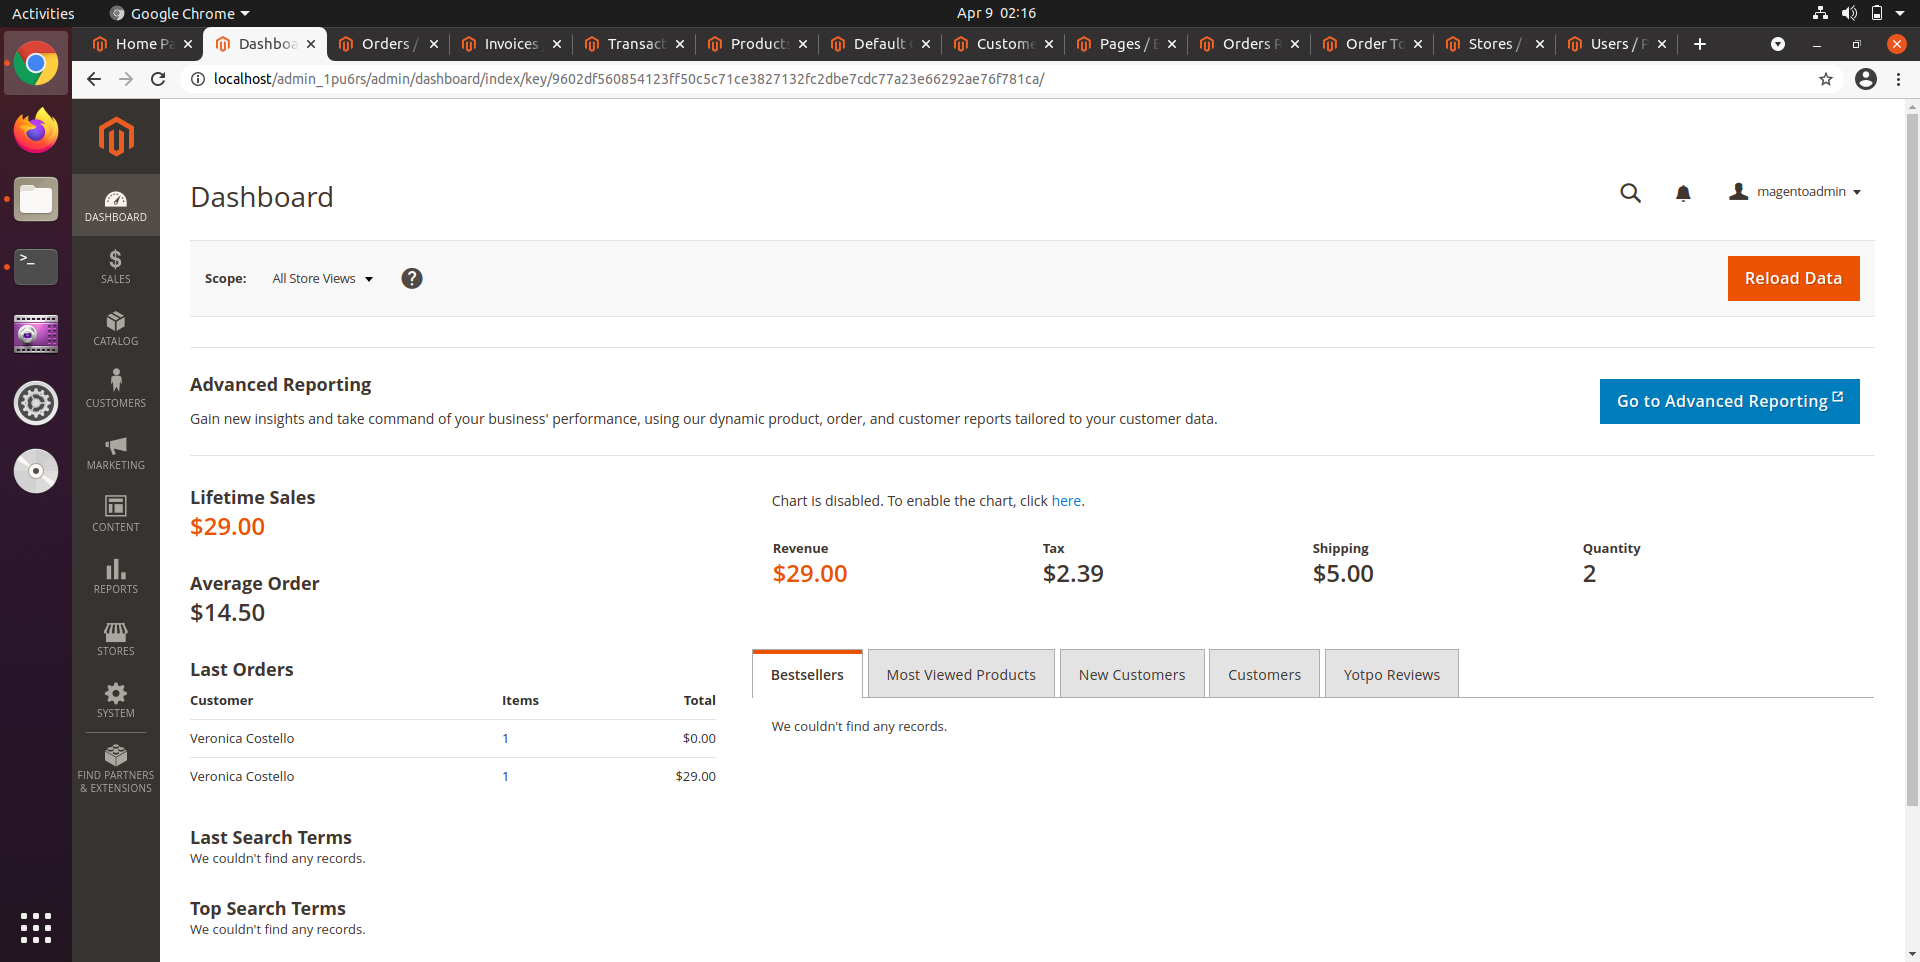Image resolution: width=1920 pixels, height=962 pixels.
Task: Click the page vertical scrollbar
Action: tap(1912, 460)
